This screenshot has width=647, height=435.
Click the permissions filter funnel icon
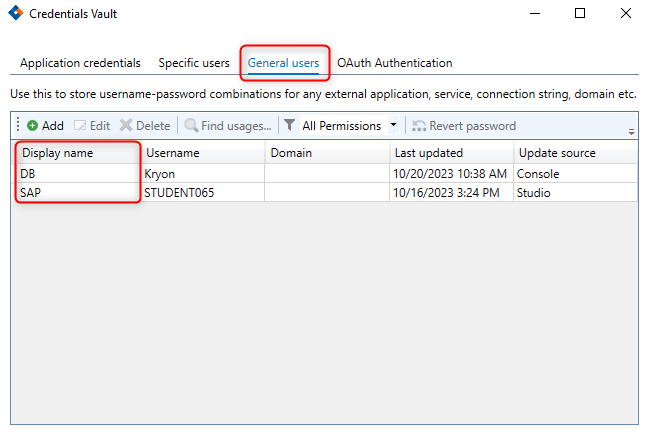(x=289, y=126)
